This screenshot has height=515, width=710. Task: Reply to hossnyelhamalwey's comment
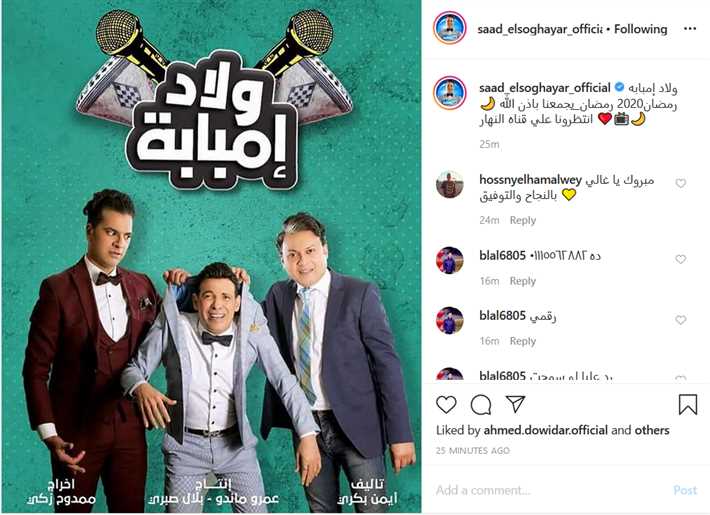coord(523,220)
